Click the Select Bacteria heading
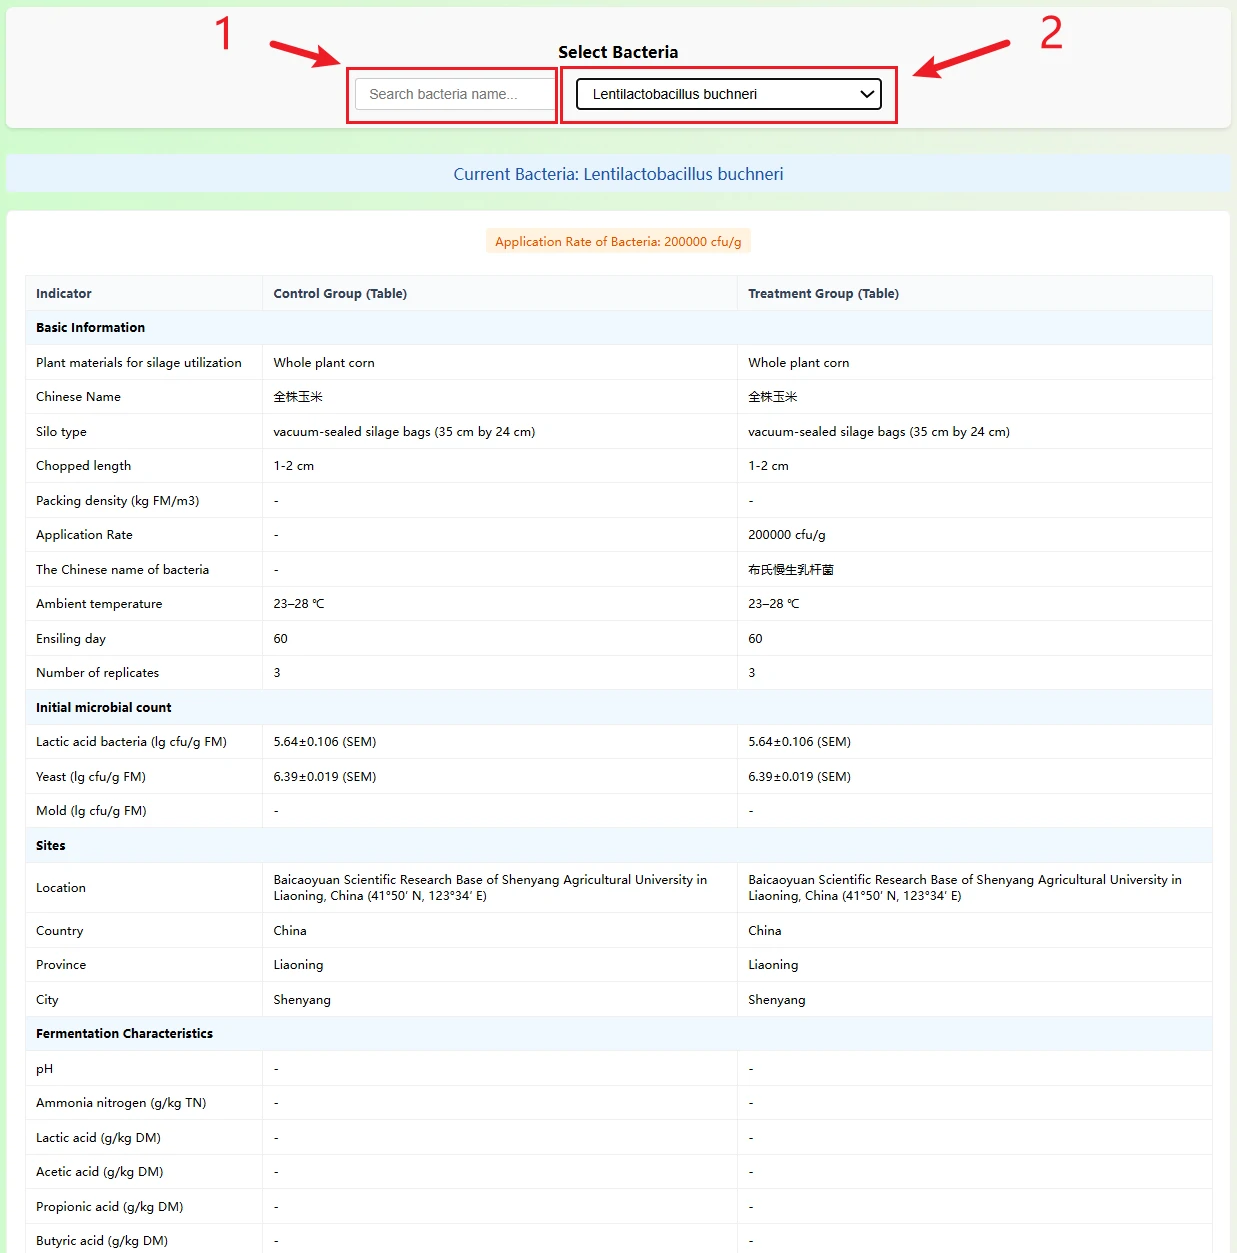 618,52
